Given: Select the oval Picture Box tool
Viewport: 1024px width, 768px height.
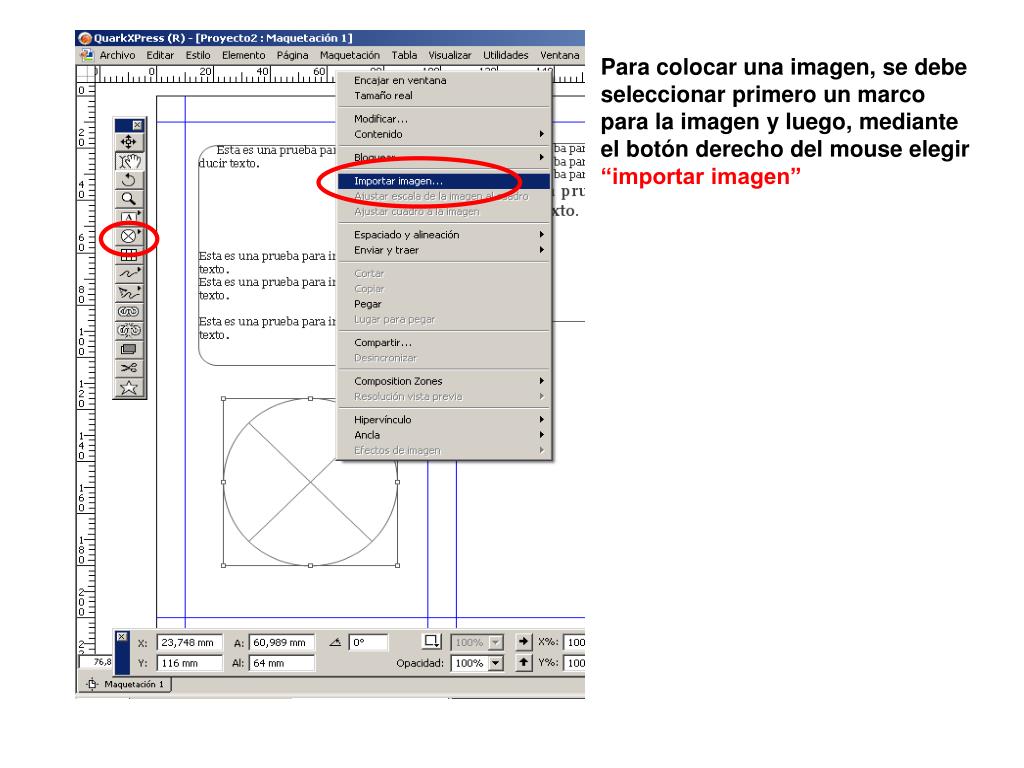Looking at the screenshot, I should pyautogui.click(x=129, y=236).
